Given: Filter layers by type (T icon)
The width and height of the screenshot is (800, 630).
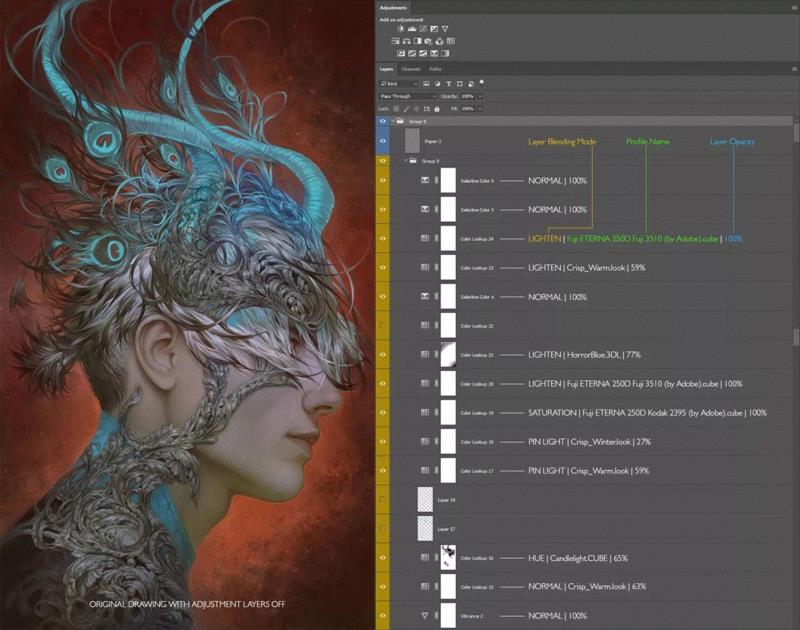Looking at the screenshot, I should pos(449,84).
